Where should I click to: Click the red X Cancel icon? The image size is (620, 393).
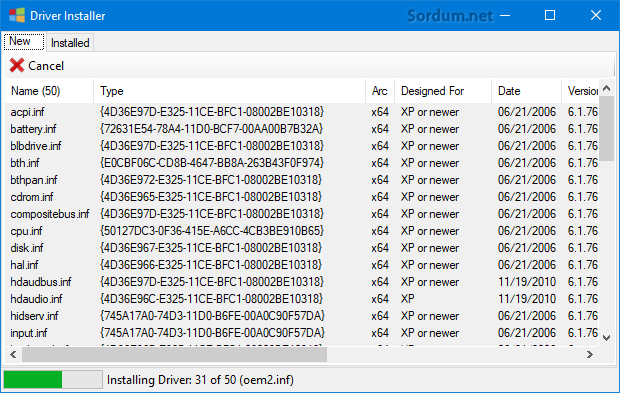coord(17,66)
